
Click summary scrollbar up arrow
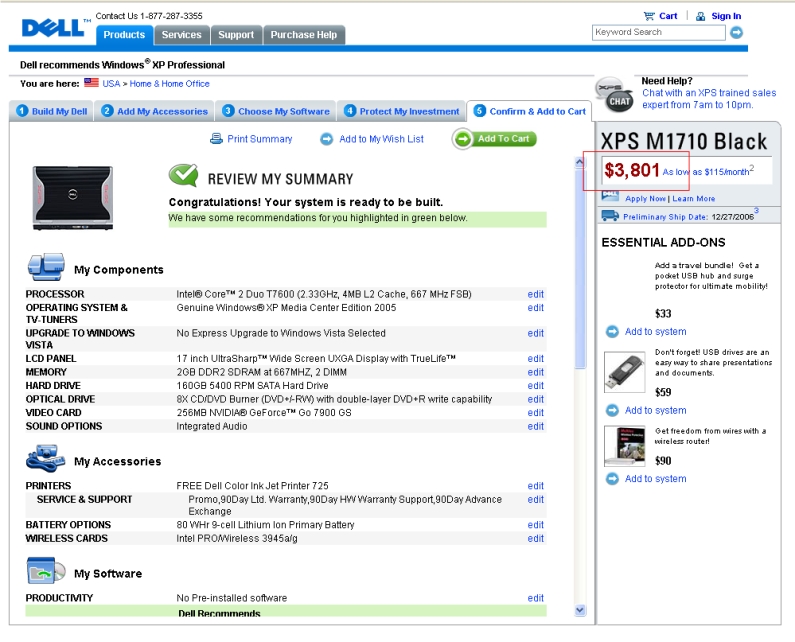[x=580, y=162]
